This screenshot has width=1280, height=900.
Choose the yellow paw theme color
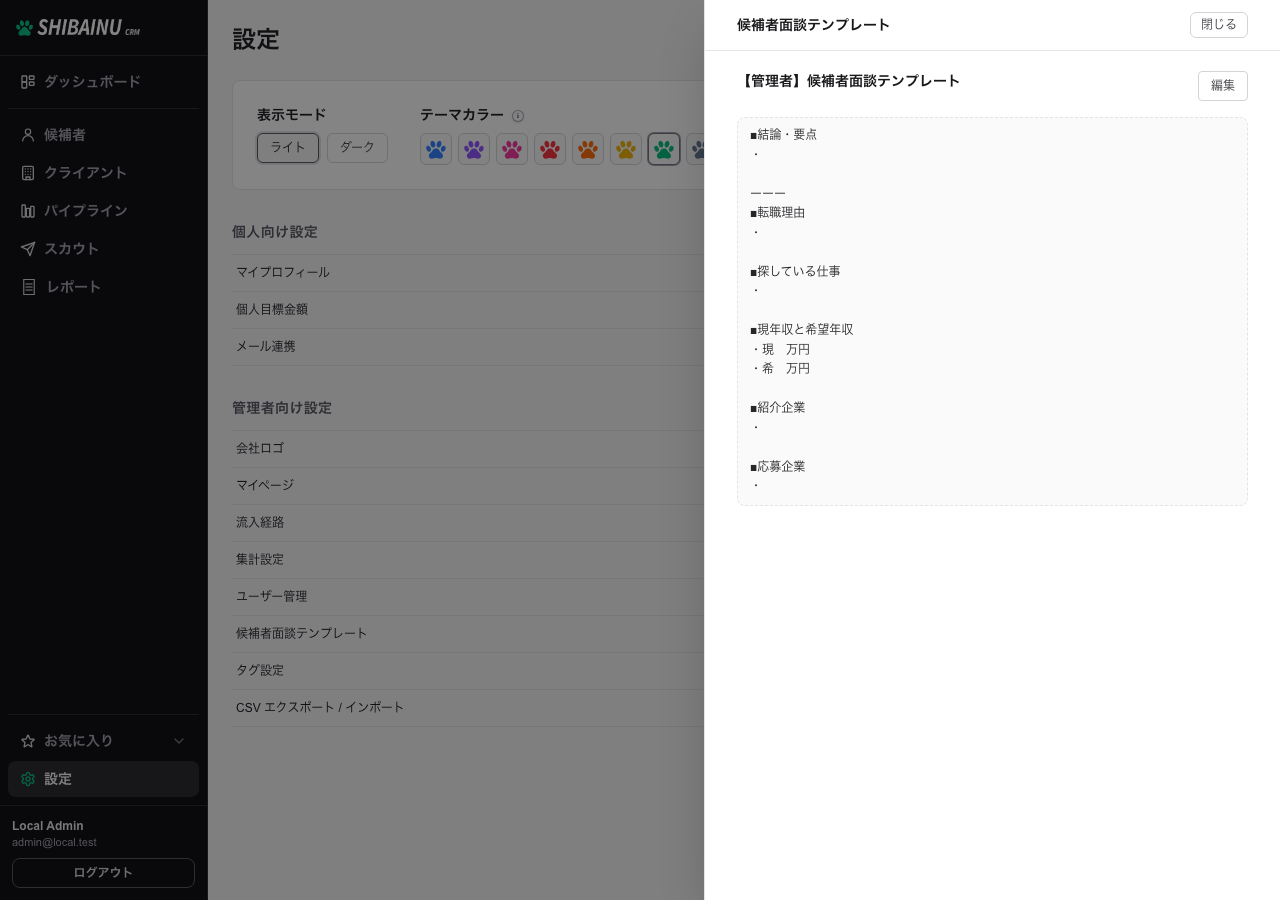(626, 149)
